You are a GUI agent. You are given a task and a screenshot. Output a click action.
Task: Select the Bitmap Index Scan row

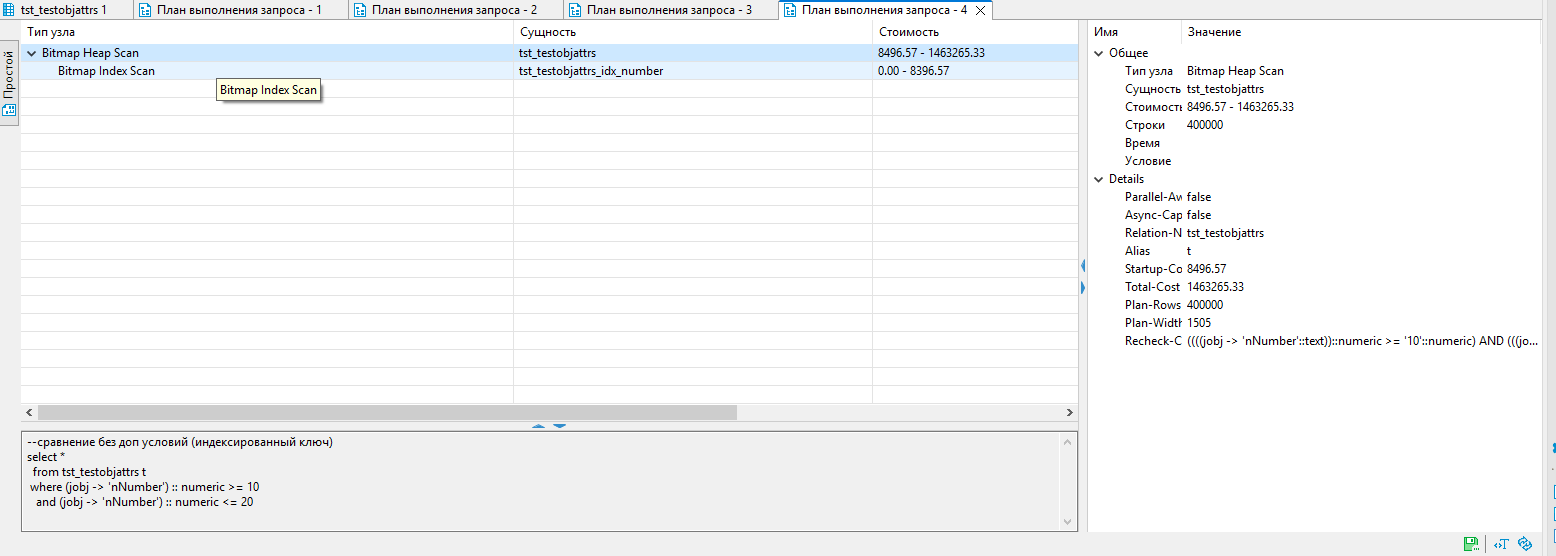coord(106,71)
